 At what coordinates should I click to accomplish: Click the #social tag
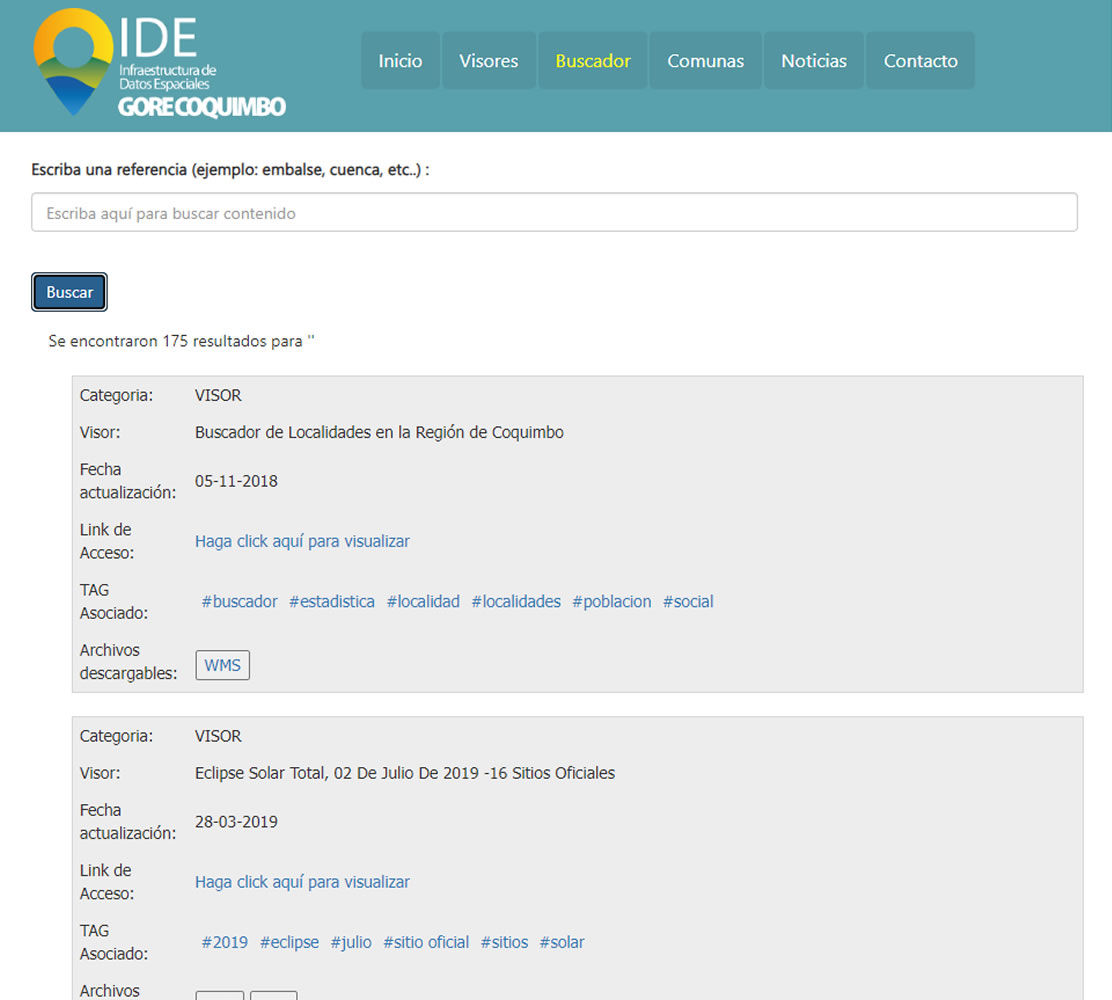(688, 601)
